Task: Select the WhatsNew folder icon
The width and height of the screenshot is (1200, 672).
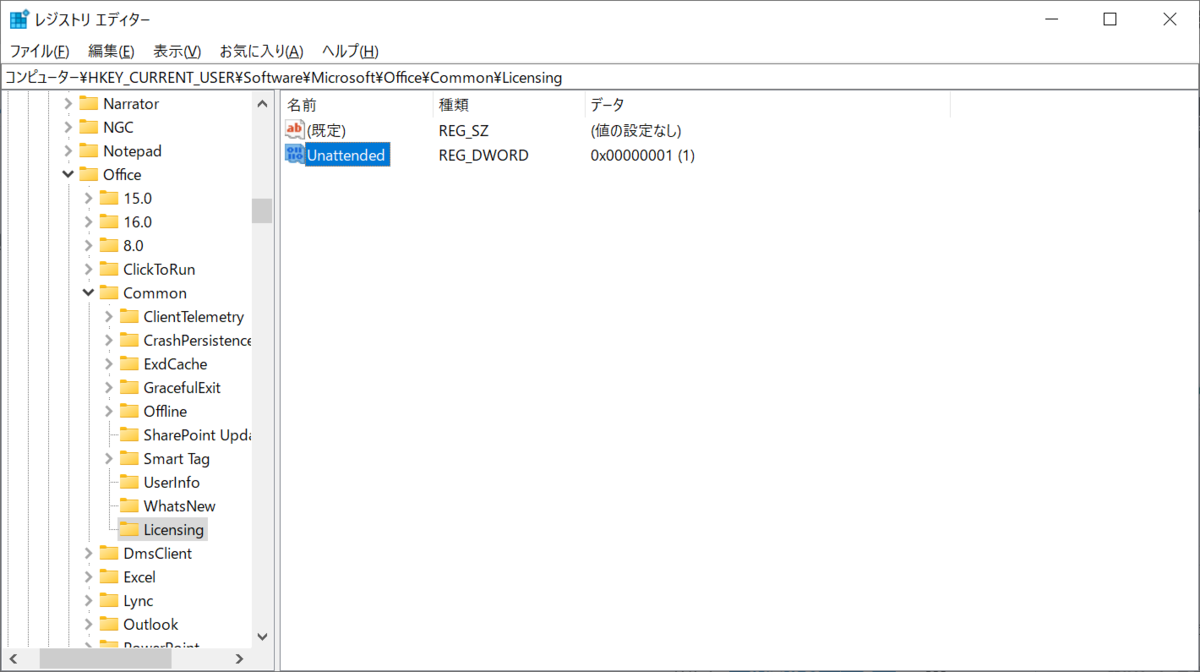Action: (128, 506)
